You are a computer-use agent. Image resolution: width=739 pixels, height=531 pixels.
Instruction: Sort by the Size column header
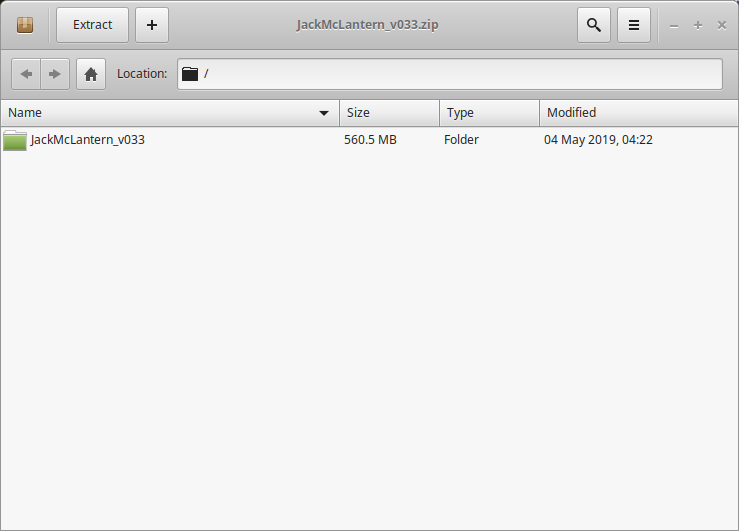click(x=389, y=113)
